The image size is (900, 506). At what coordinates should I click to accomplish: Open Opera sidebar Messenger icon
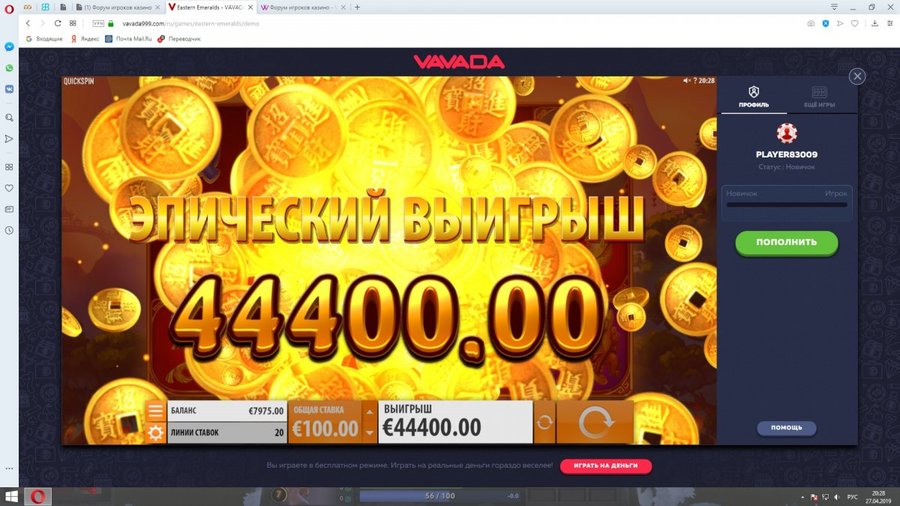pyautogui.click(x=9, y=46)
